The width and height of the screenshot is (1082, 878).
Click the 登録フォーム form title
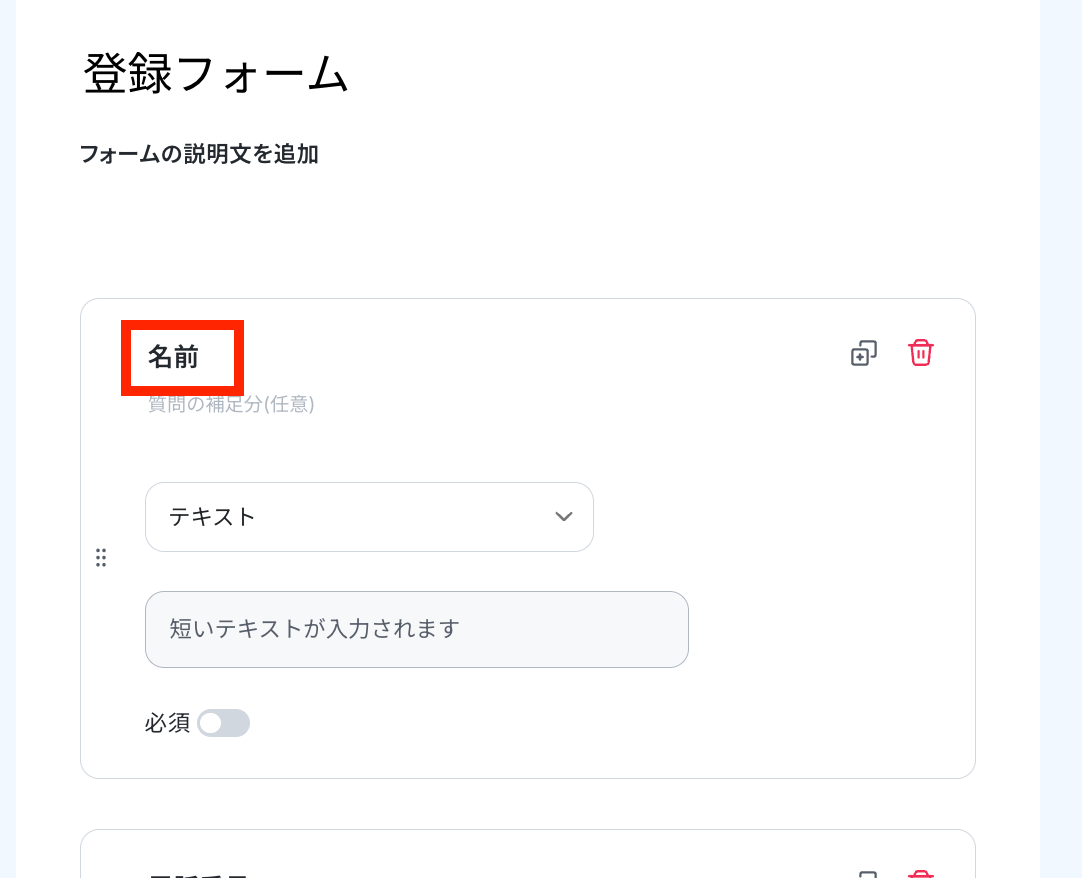215,73
